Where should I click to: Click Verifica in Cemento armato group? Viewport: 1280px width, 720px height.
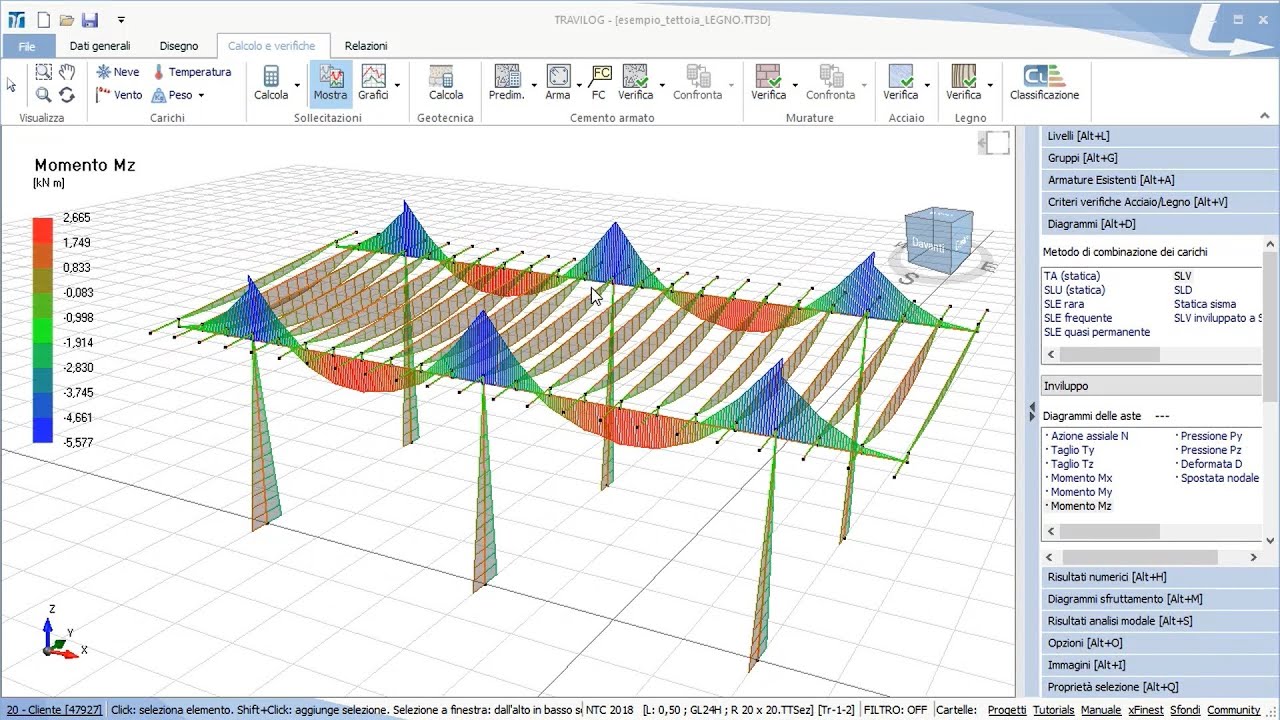(635, 83)
